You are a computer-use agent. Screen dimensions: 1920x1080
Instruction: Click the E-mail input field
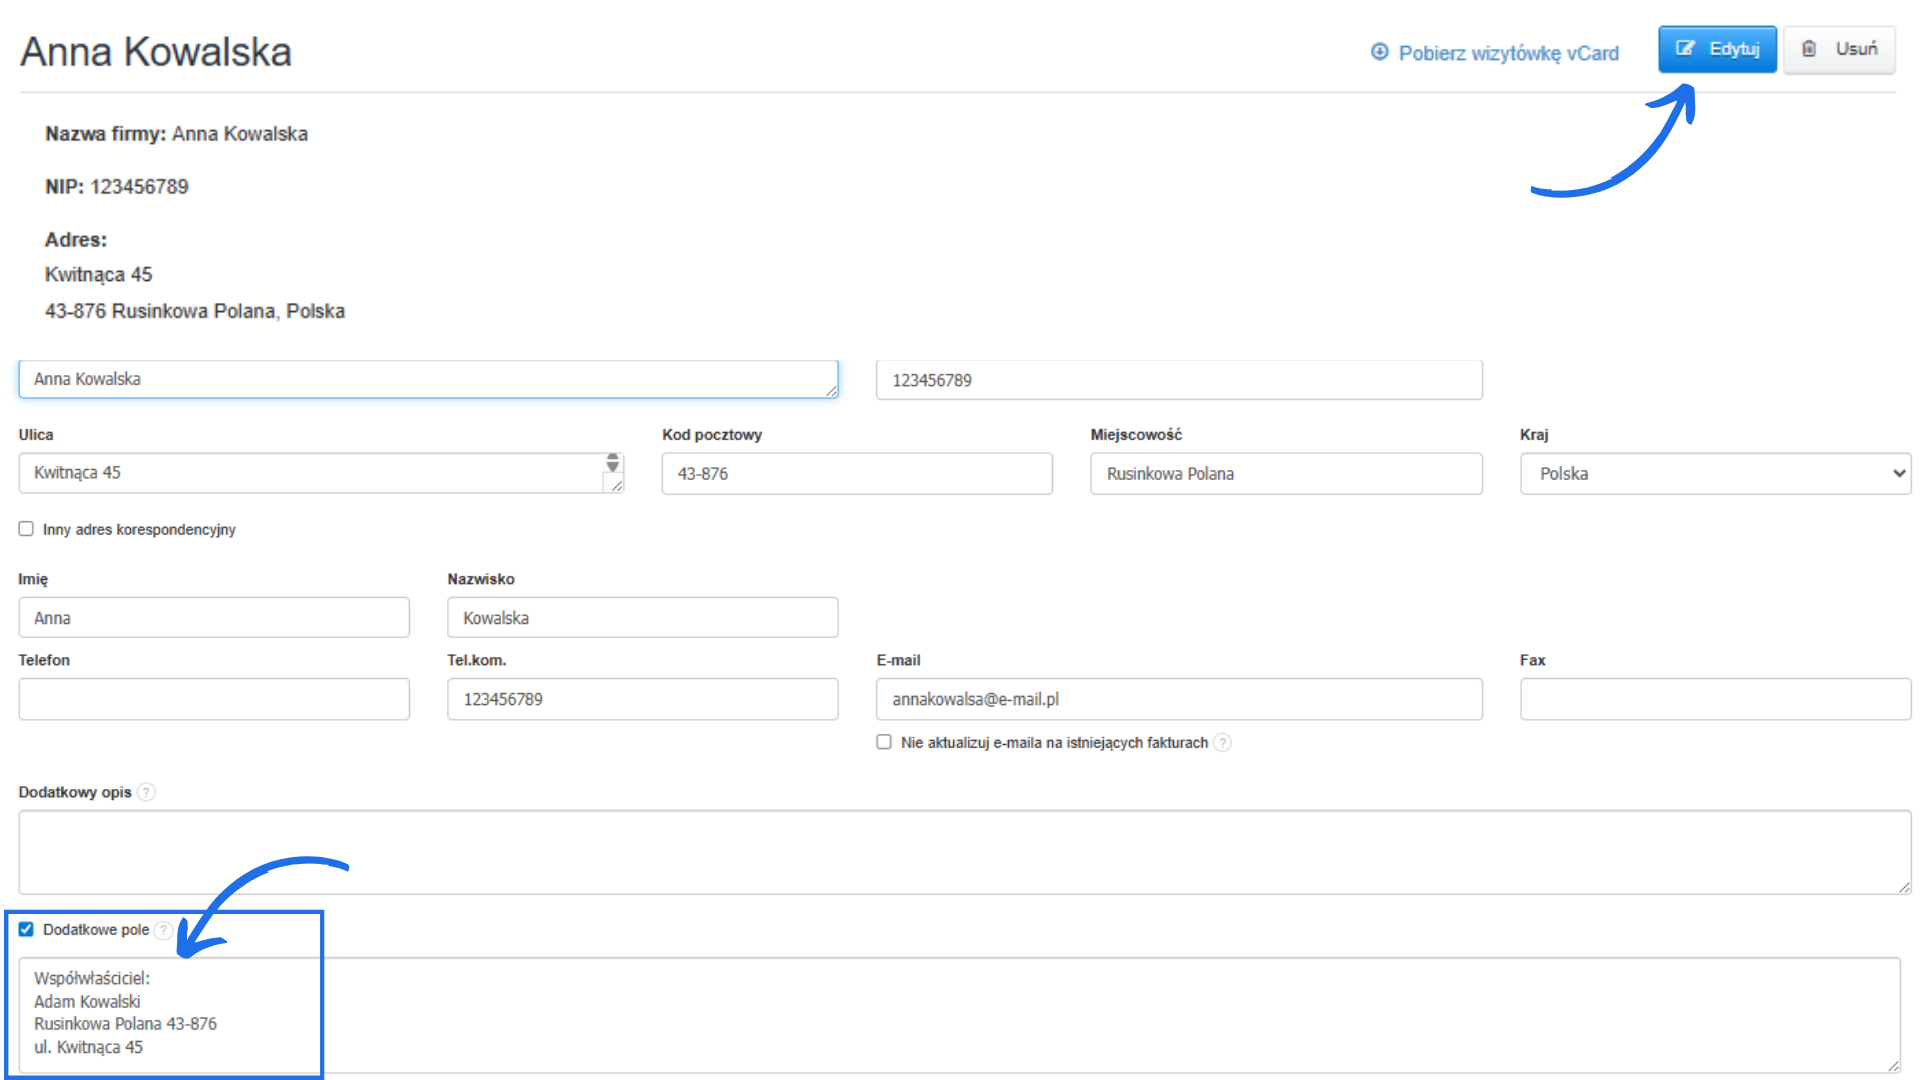(x=1178, y=699)
